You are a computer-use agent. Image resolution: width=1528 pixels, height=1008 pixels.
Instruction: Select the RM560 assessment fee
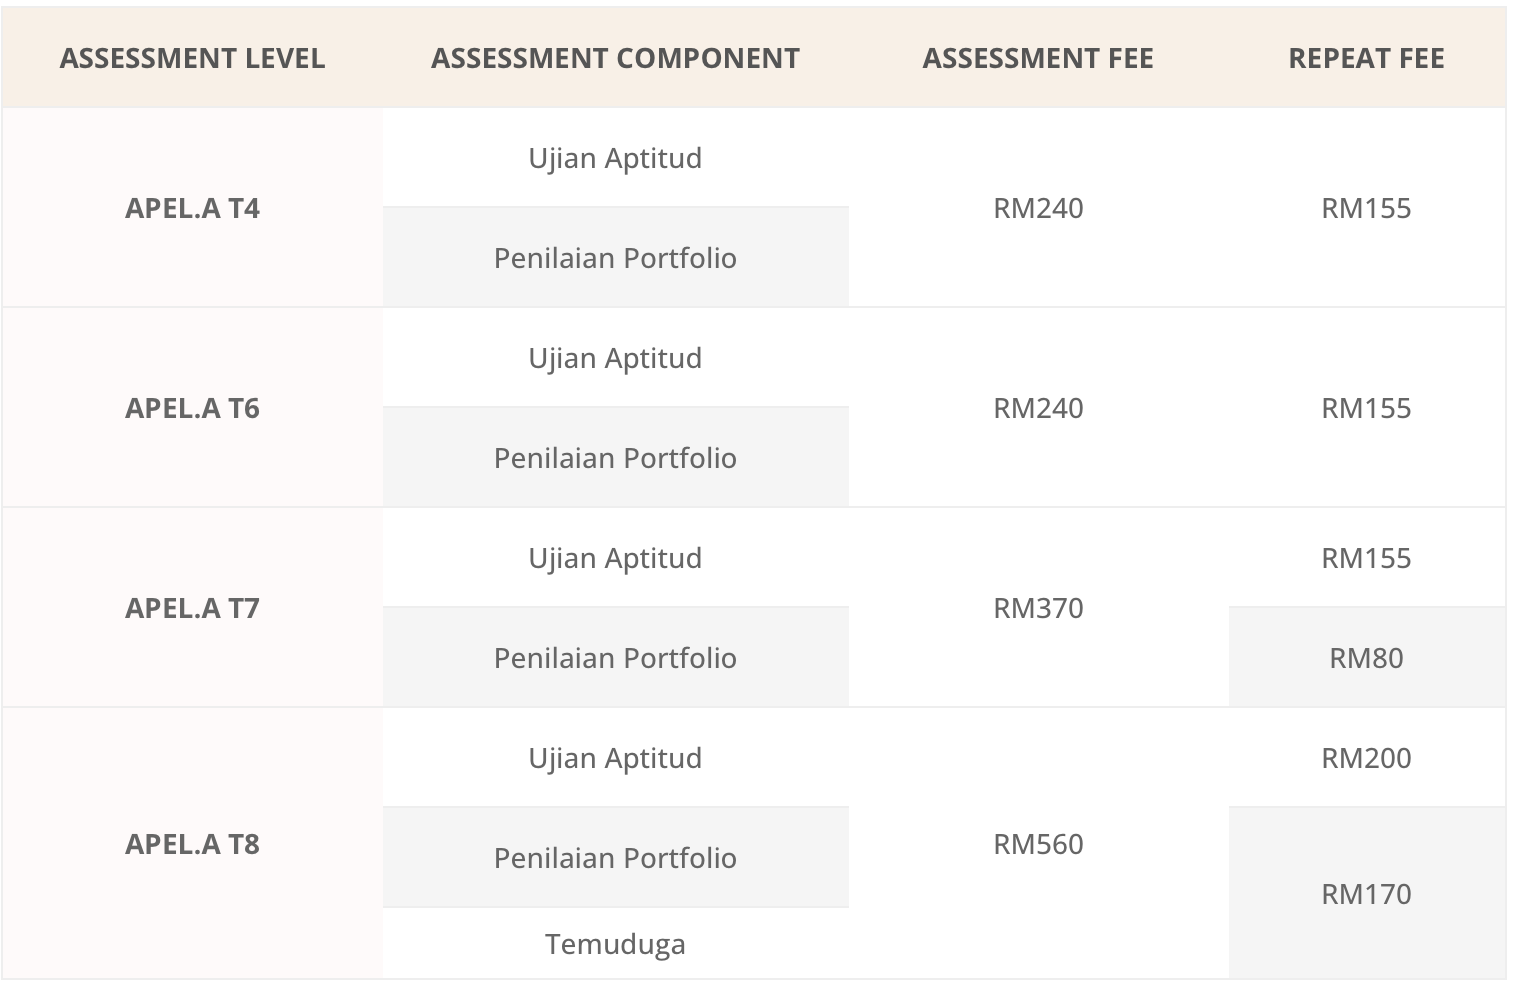coord(1038,844)
